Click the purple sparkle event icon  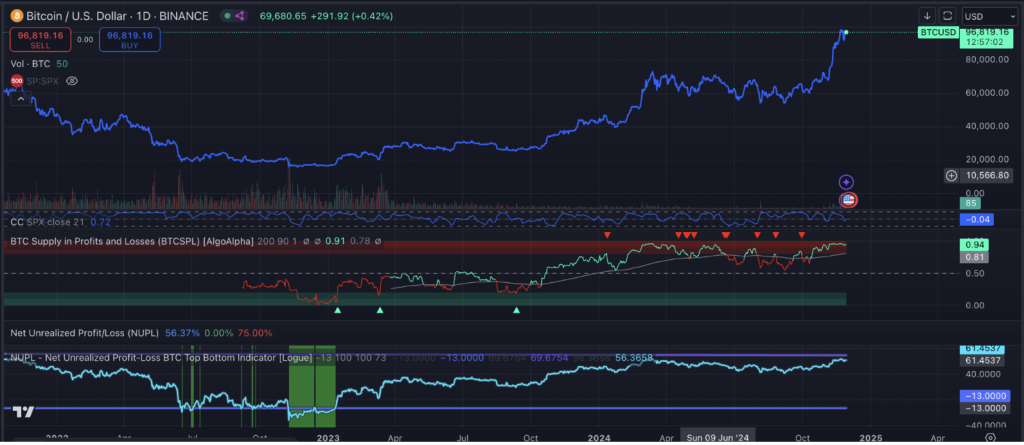846,182
